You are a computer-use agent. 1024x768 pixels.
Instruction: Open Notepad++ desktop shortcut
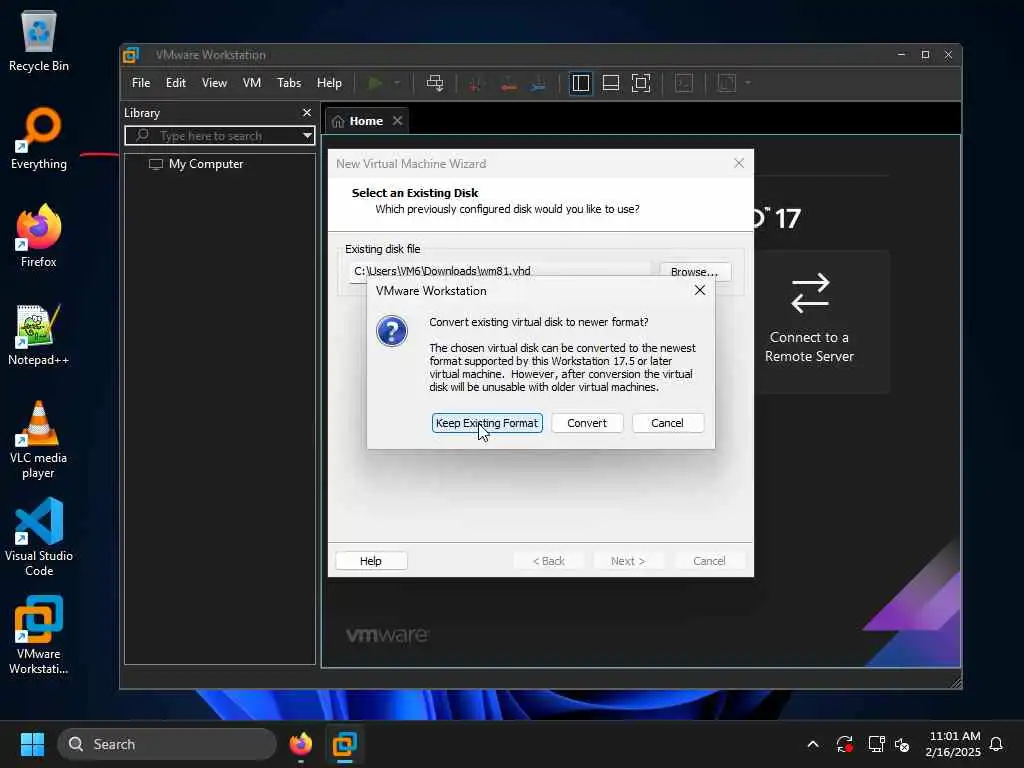coord(39,334)
